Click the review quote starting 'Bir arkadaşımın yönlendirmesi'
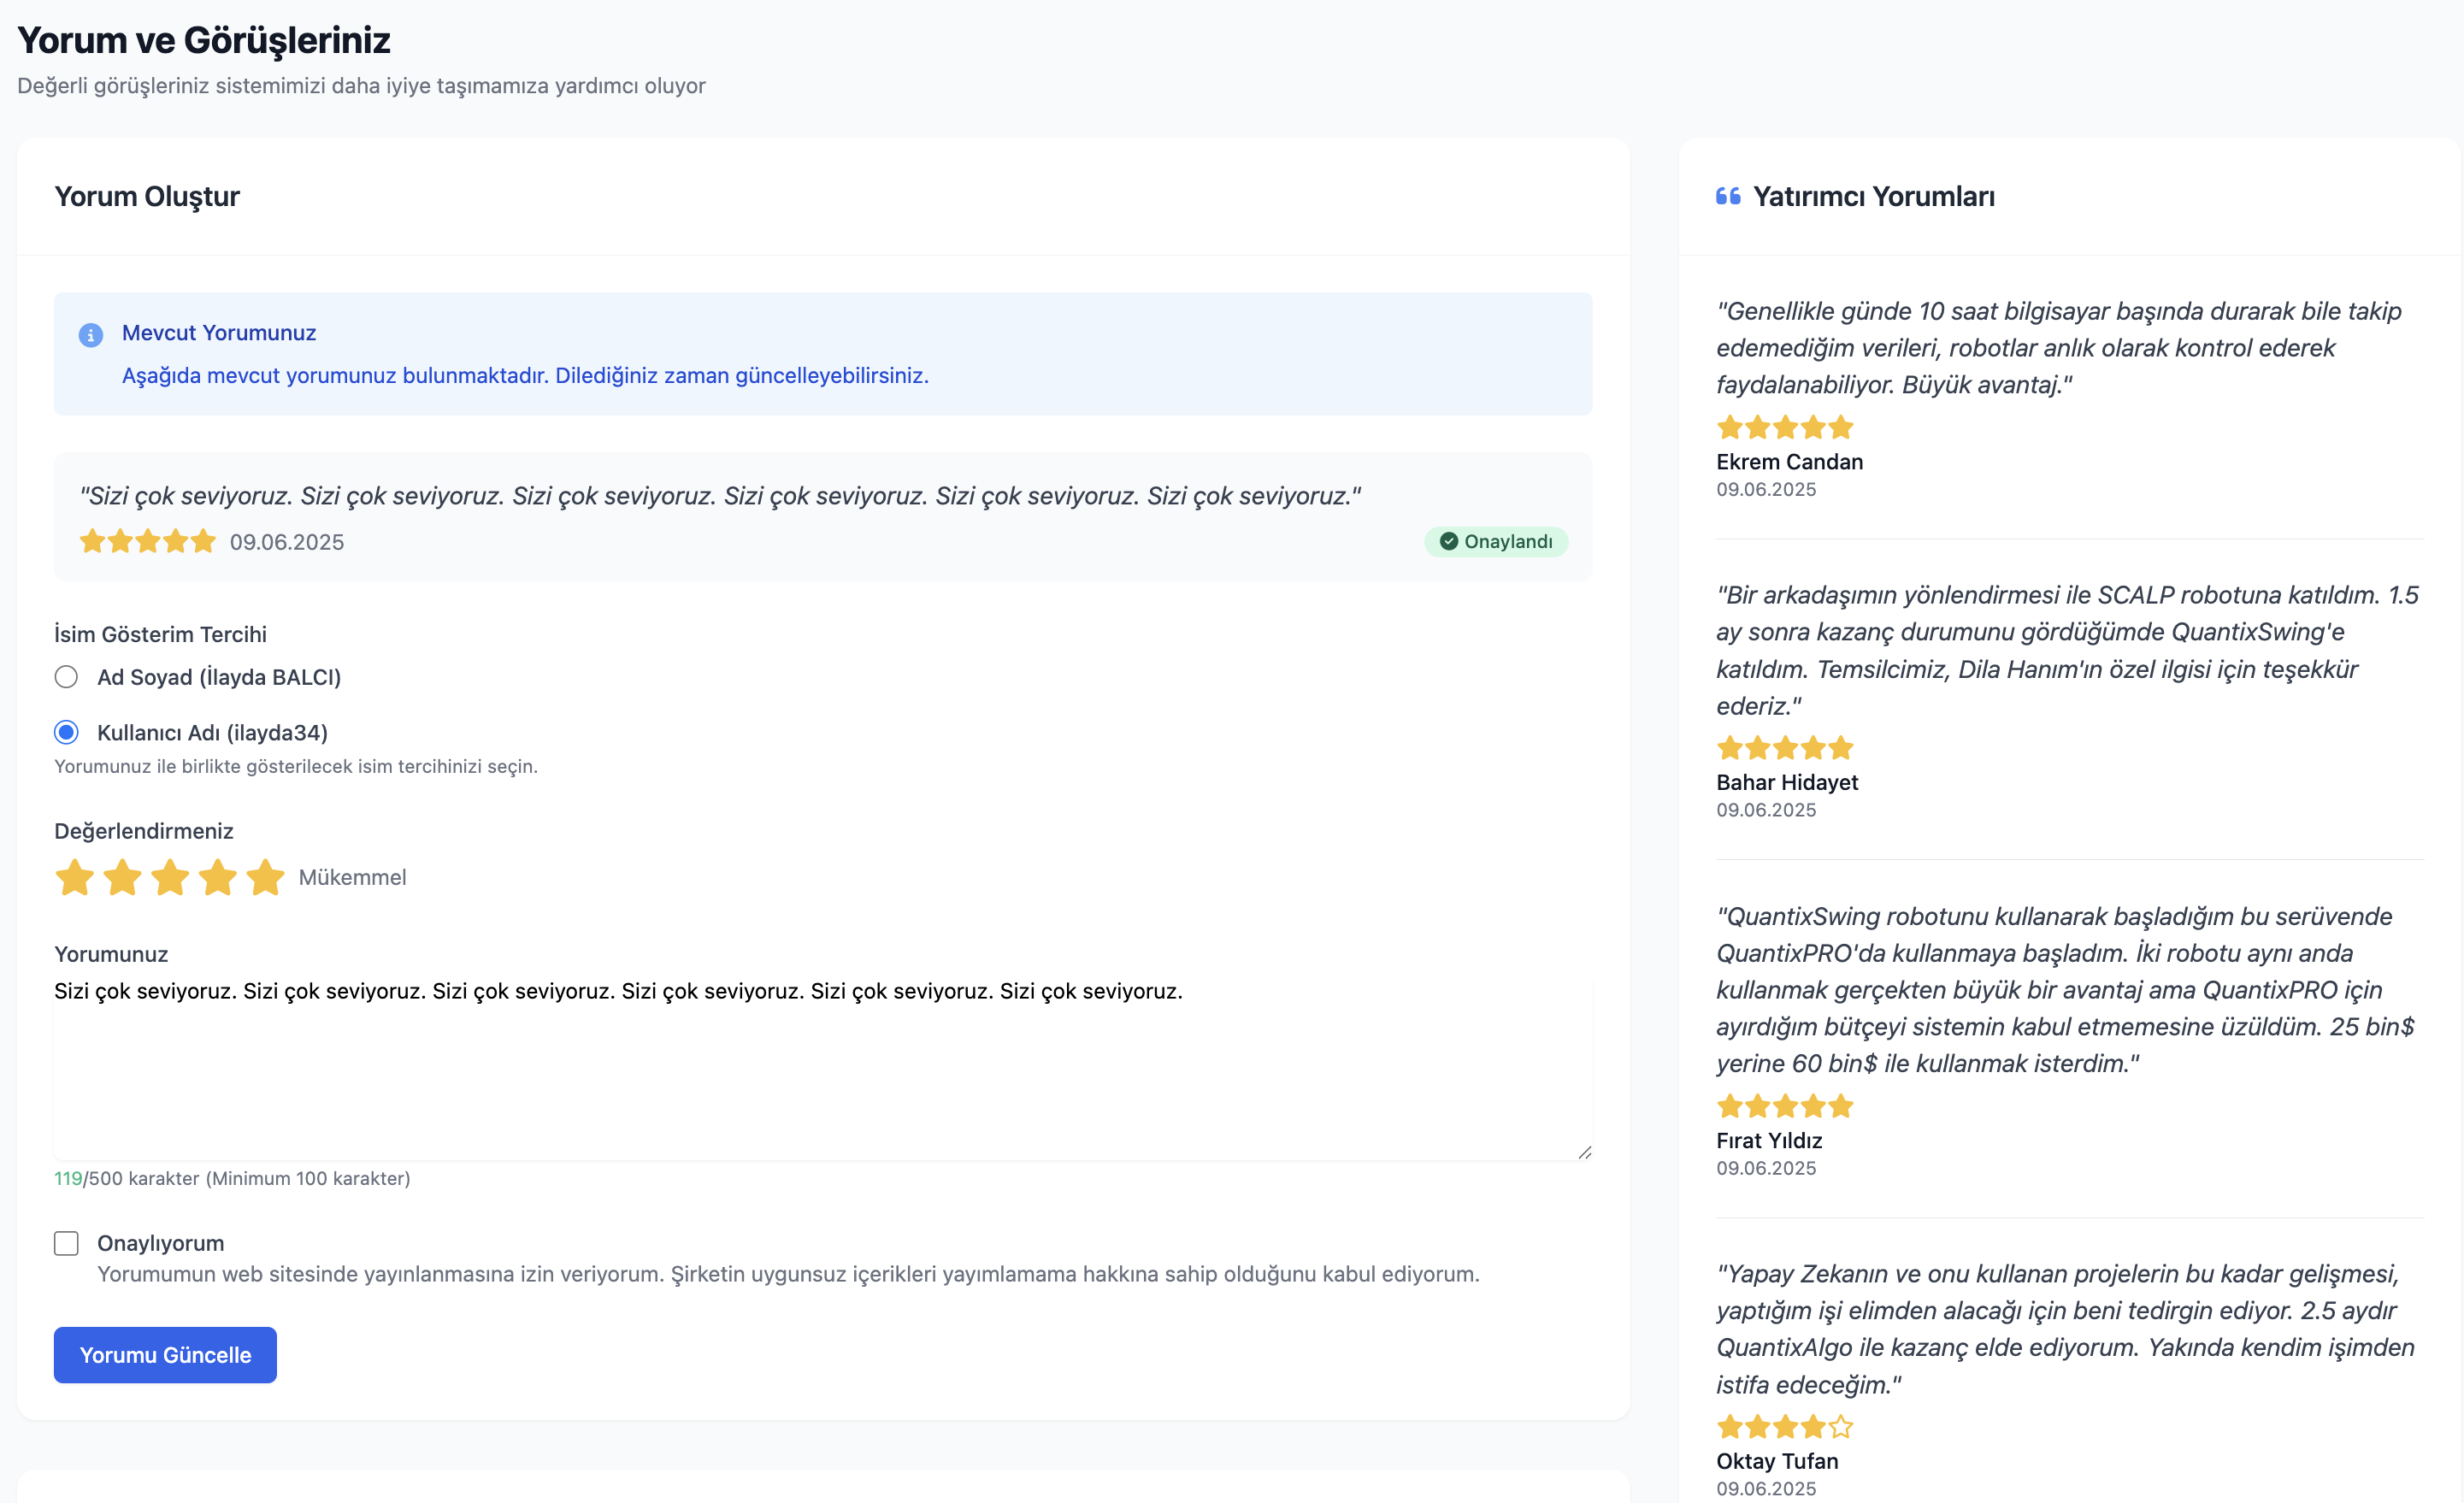The image size is (2464, 1503). pyautogui.click(x=2067, y=650)
